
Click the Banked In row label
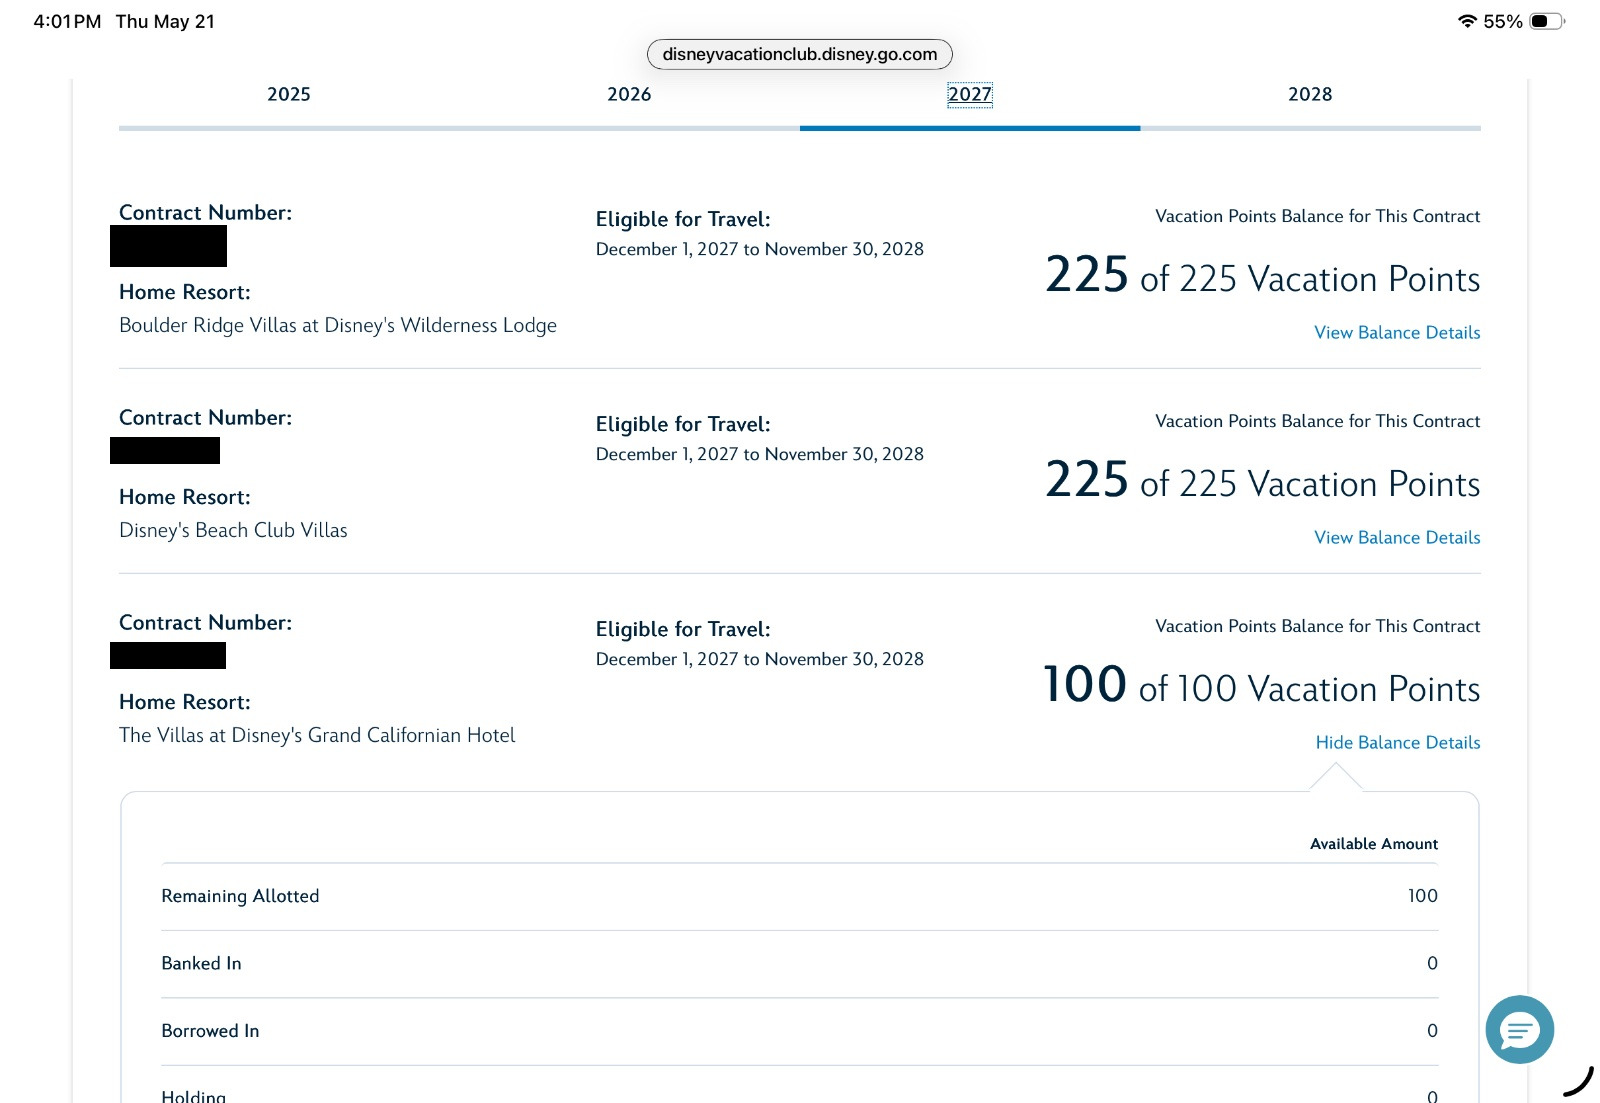coord(201,963)
